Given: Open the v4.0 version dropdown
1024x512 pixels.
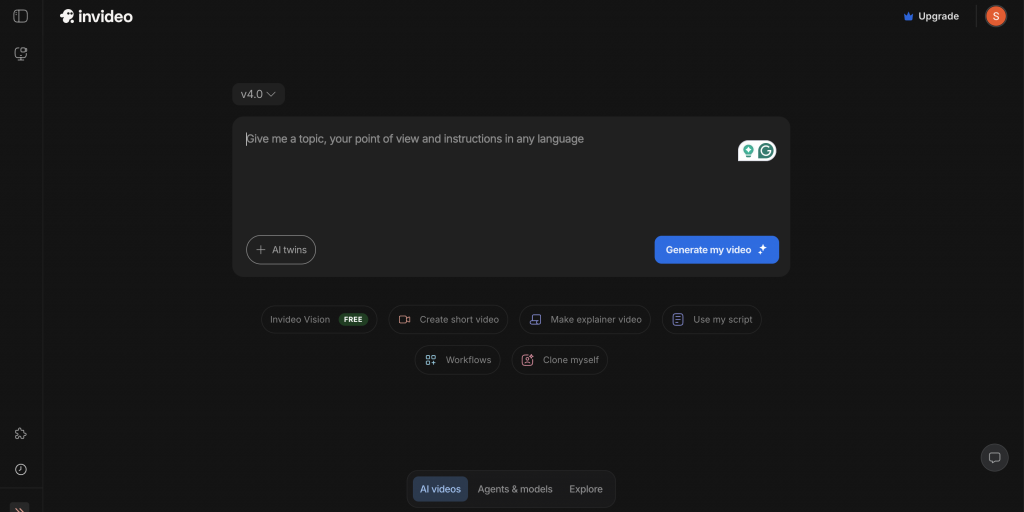Looking at the screenshot, I should (258, 94).
